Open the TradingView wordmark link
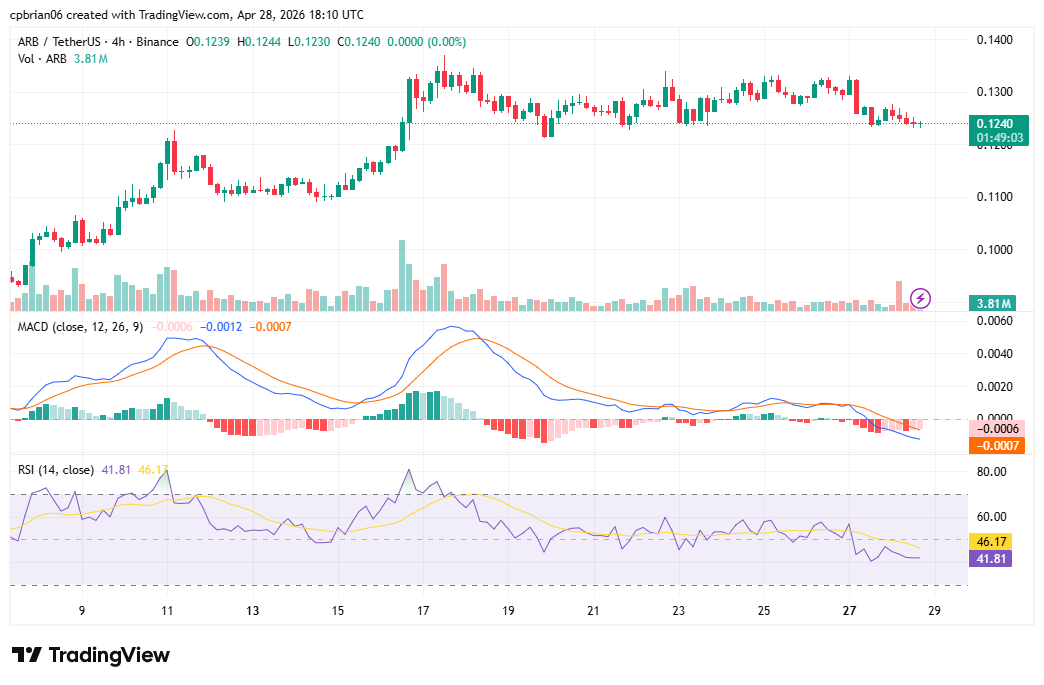1044x685 pixels. 109,655
